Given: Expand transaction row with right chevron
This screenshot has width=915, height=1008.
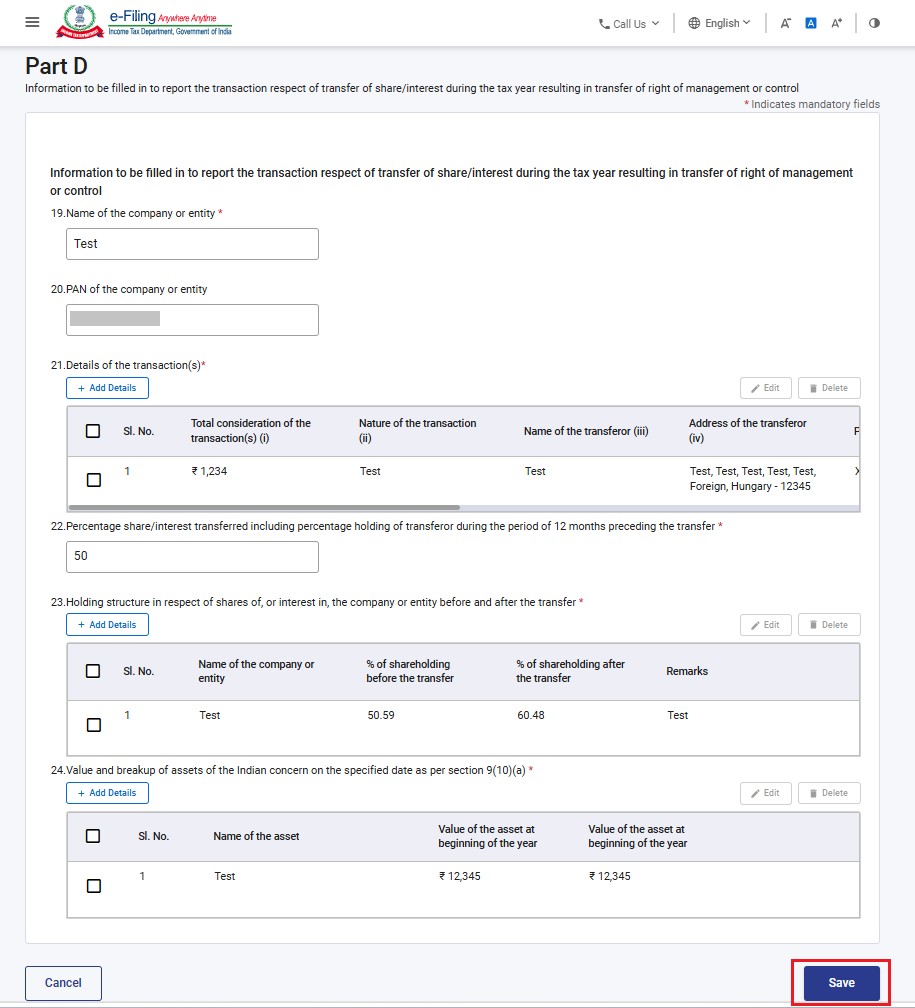Looking at the screenshot, I should coord(857,471).
